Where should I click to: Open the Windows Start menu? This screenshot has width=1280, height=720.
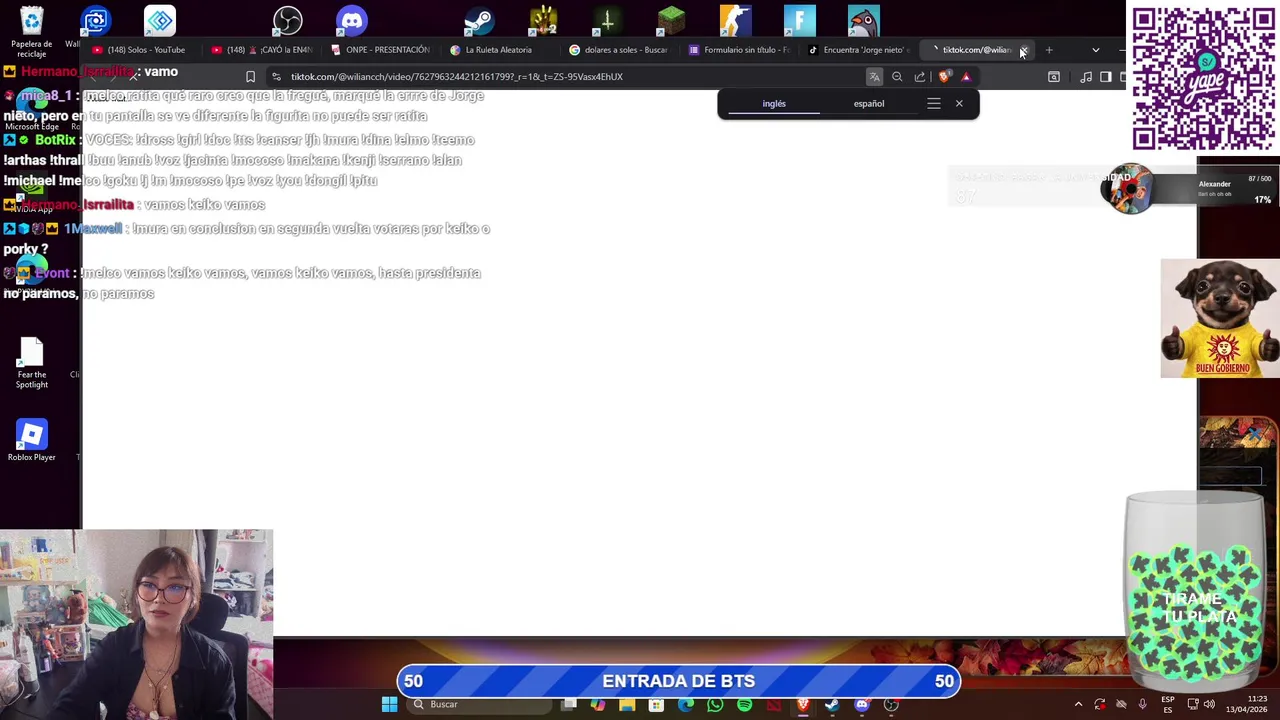pyautogui.click(x=389, y=705)
